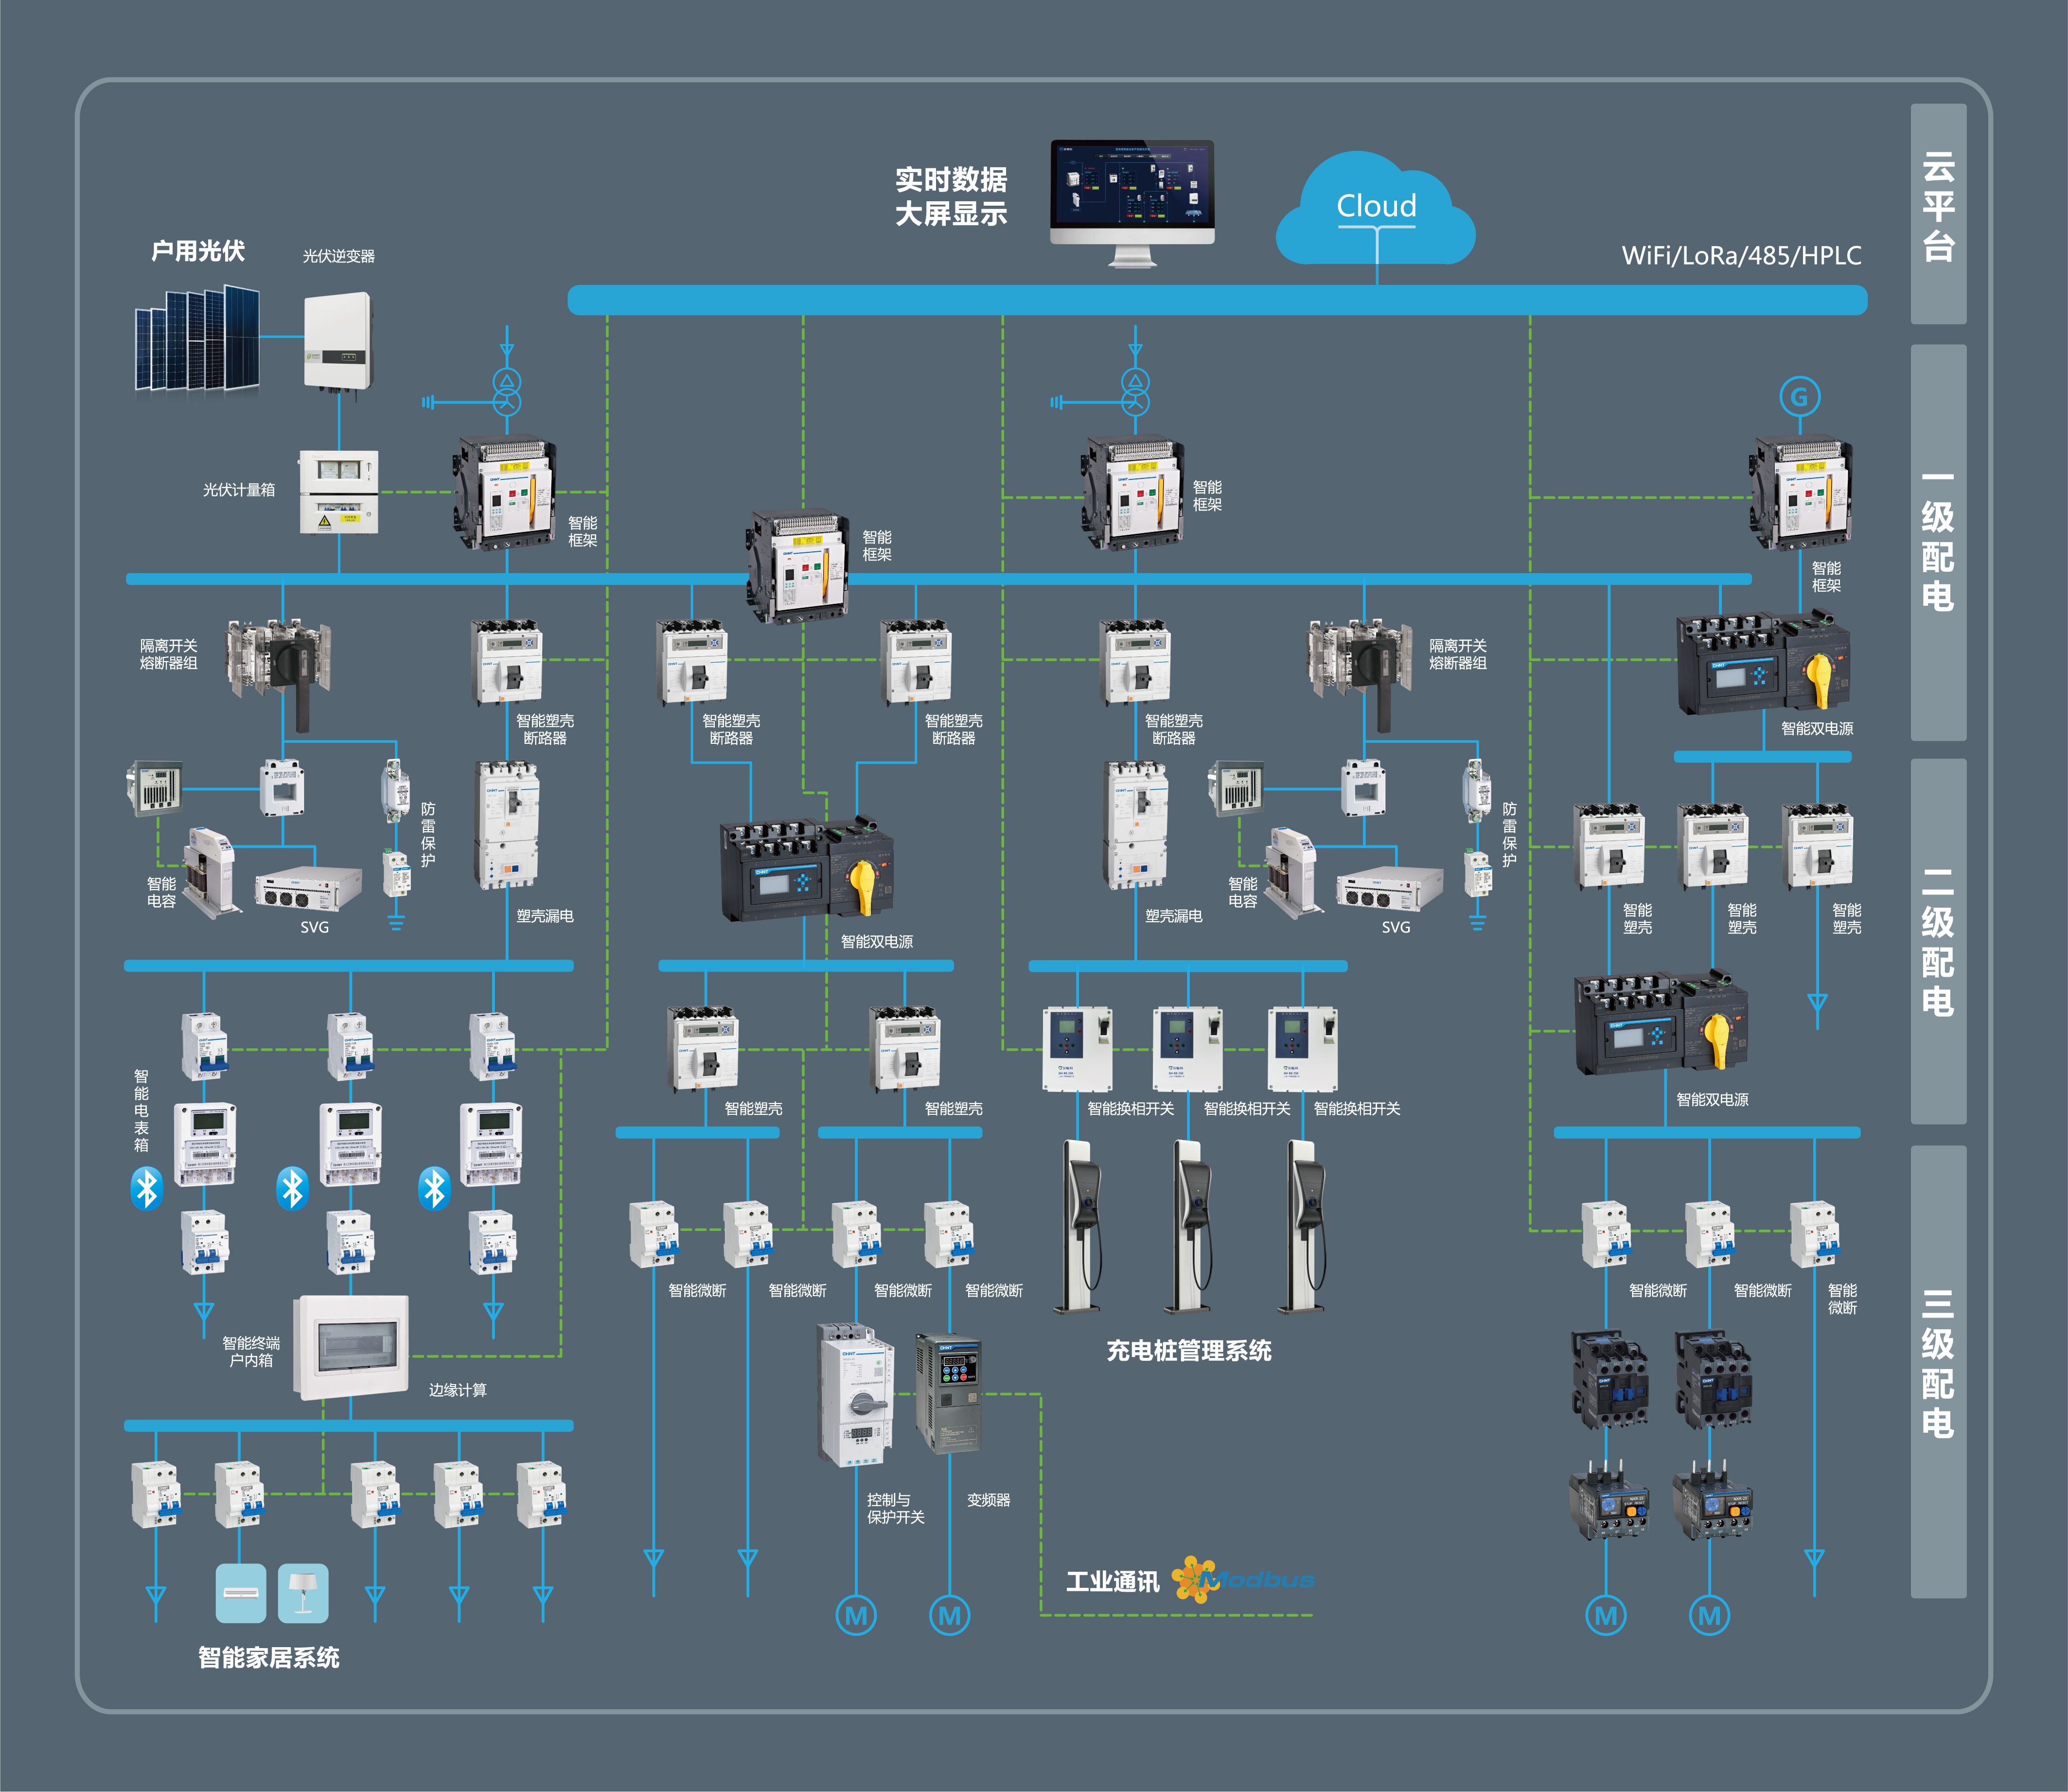Image resolution: width=2068 pixels, height=1792 pixels.
Task: Click the 云平台 side tab
Action: click(x=1938, y=213)
